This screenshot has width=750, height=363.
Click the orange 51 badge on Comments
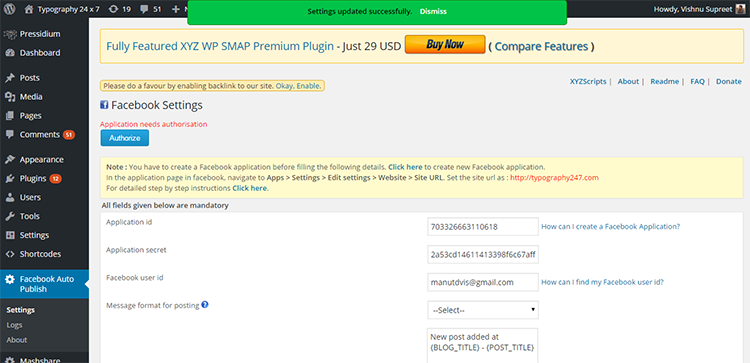pos(69,135)
